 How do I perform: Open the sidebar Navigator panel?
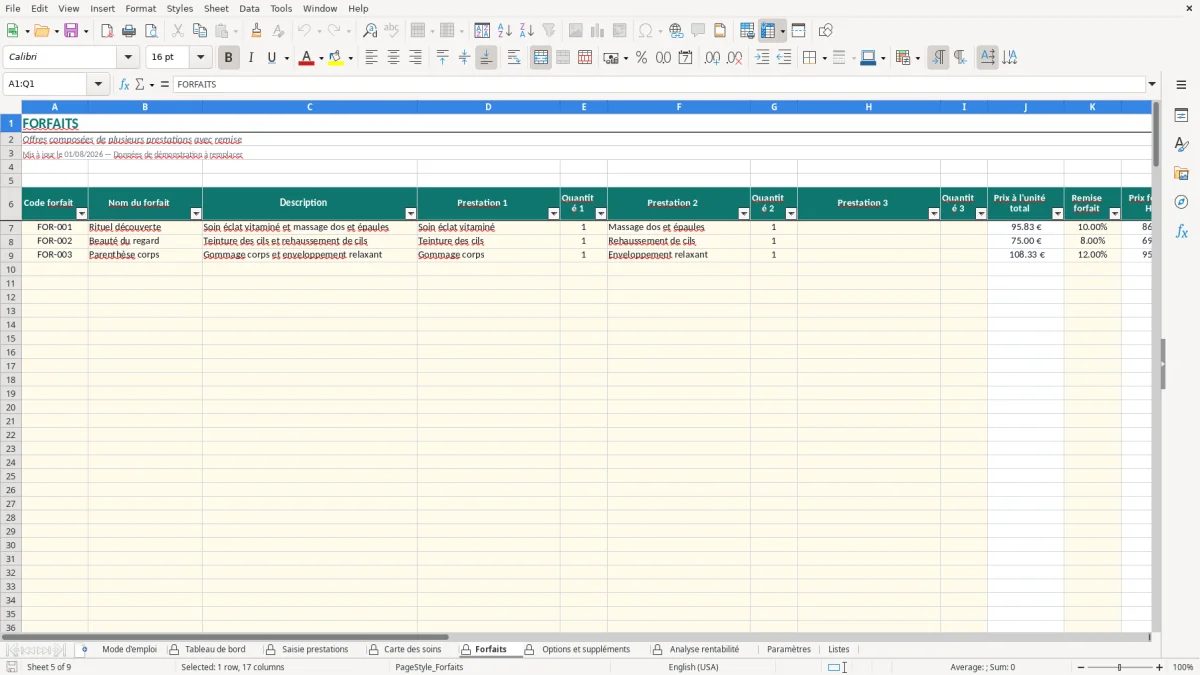[x=1181, y=202]
